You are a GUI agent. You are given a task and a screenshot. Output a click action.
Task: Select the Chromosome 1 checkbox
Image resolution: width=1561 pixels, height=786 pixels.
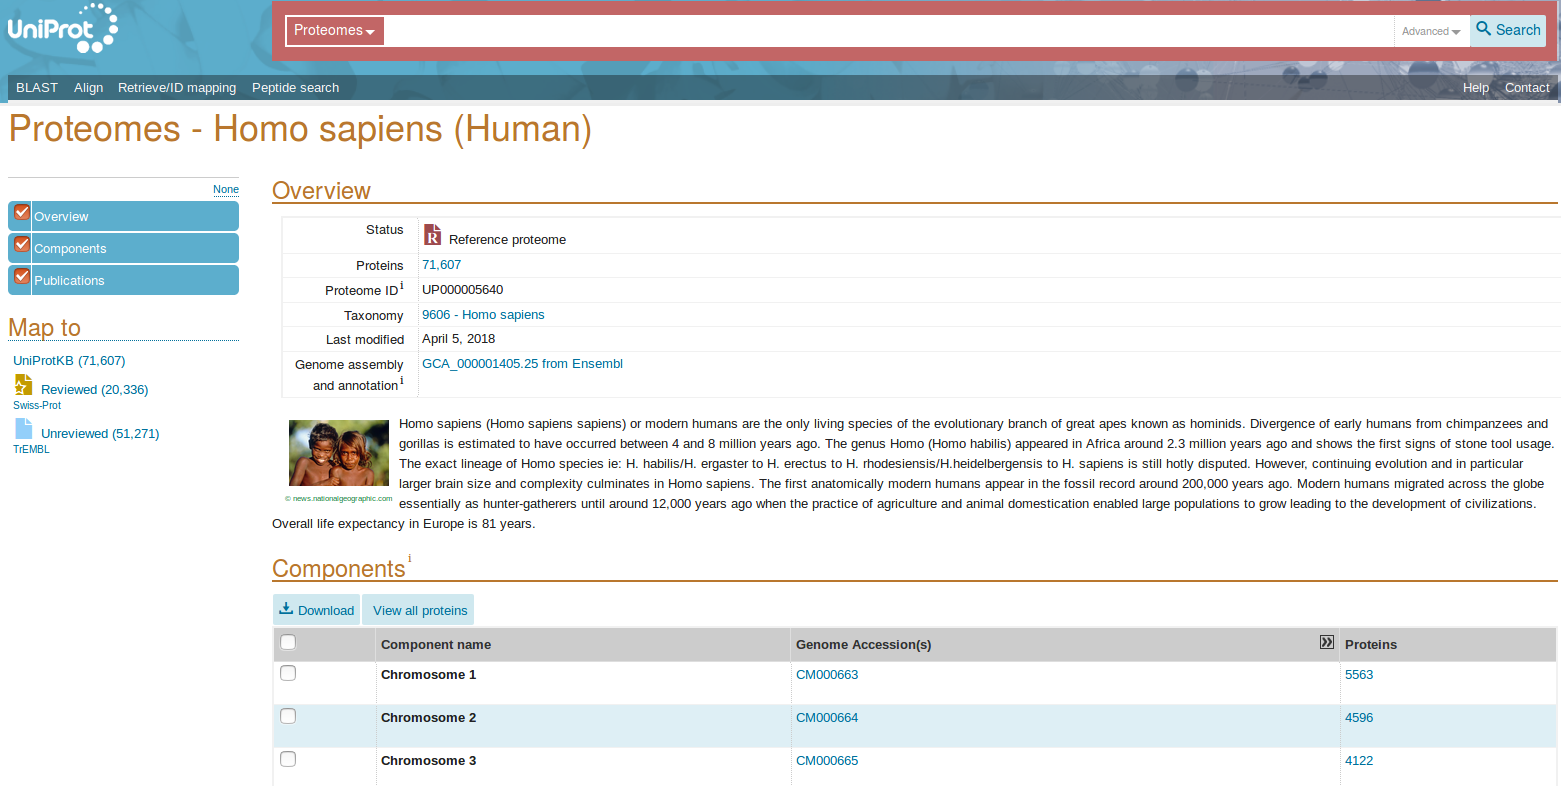coord(288,673)
